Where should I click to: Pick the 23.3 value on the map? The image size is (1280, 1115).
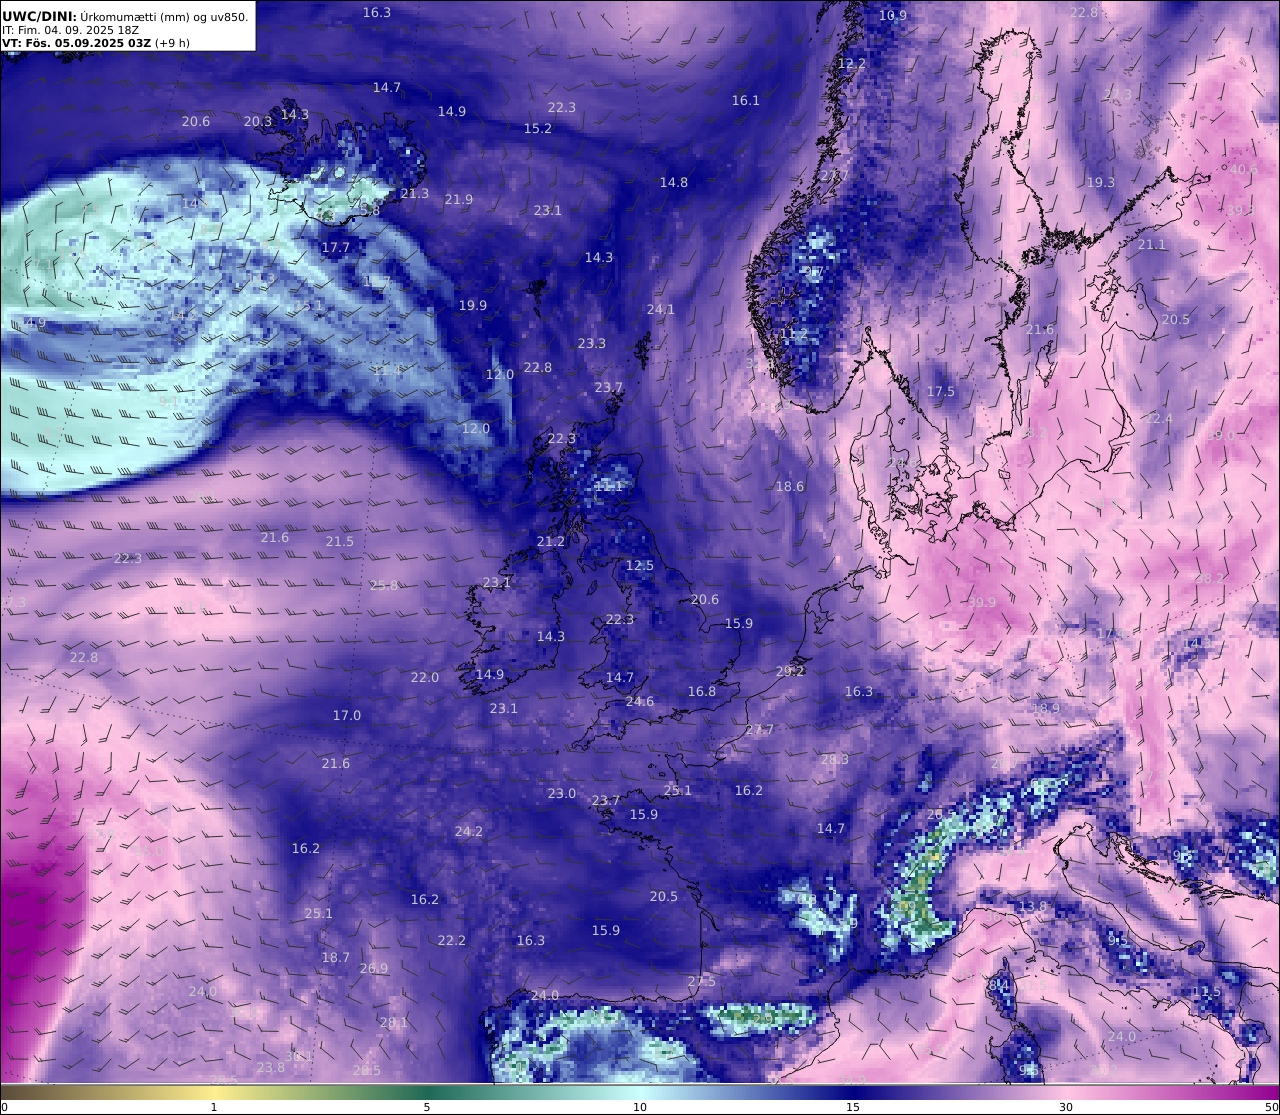(x=592, y=343)
